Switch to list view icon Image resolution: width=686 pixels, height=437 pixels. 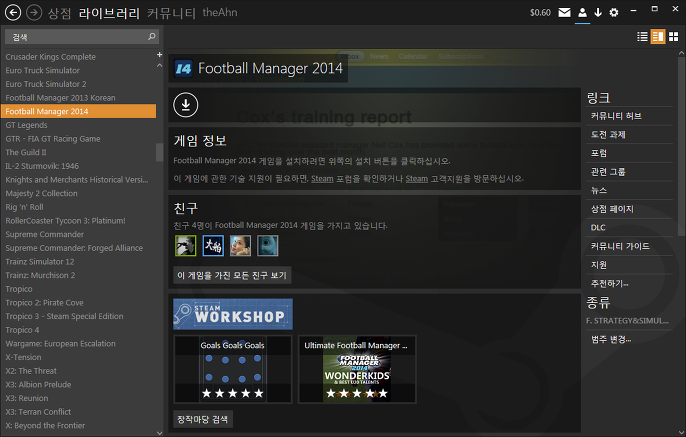click(x=642, y=37)
